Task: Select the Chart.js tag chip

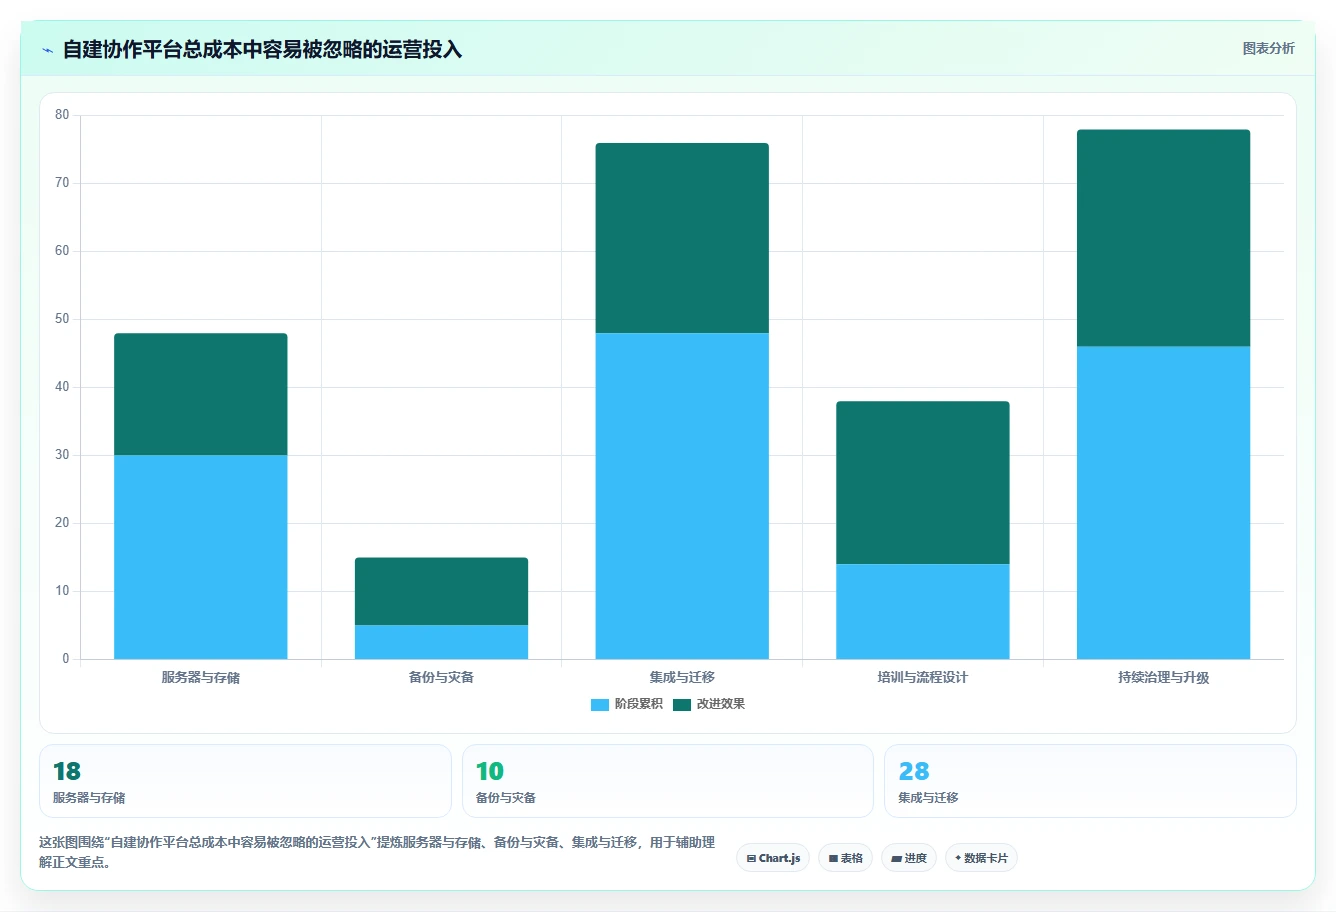Action: click(773, 858)
